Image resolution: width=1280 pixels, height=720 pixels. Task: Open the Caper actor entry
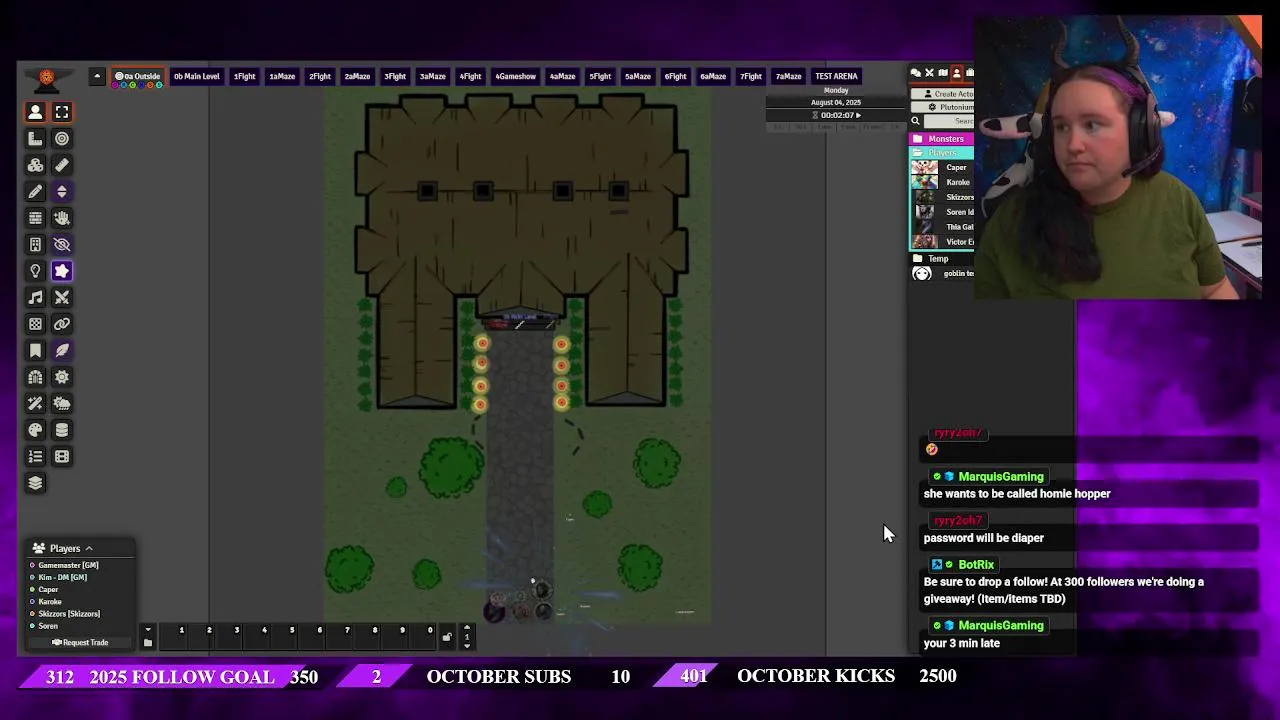(941, 168)
